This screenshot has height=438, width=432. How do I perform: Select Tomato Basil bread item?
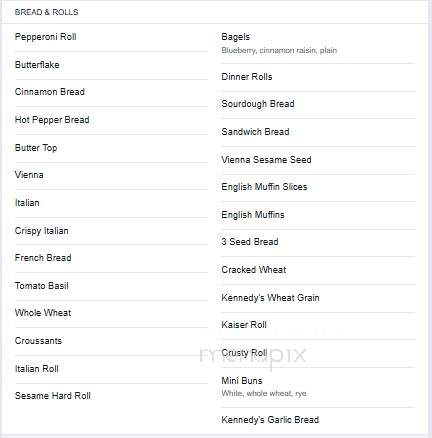41,286
